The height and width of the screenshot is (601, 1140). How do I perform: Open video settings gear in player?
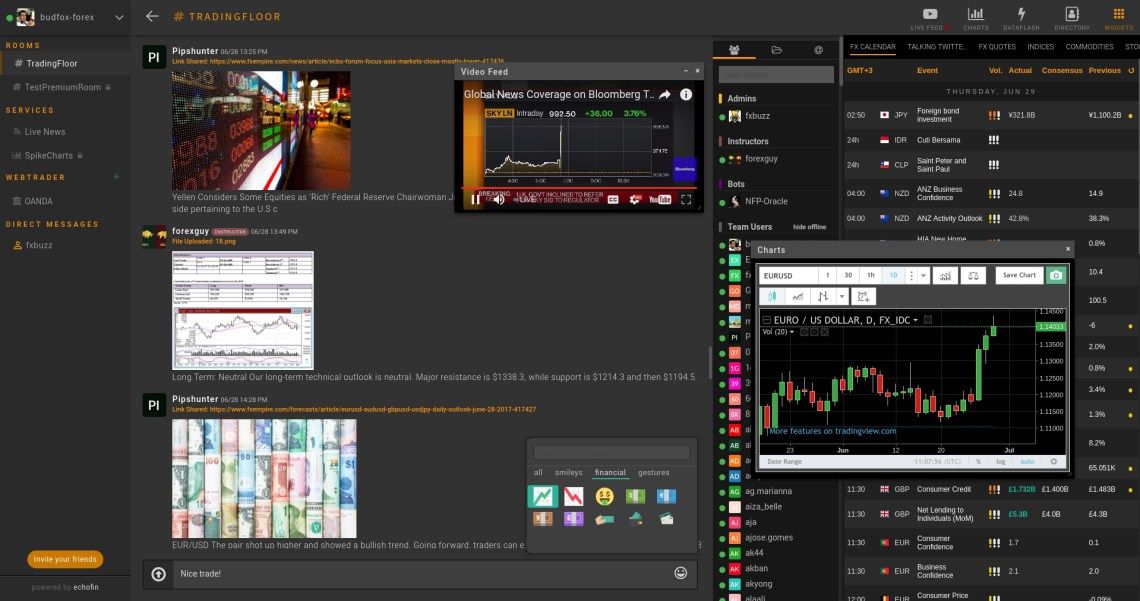pyautogui.click(x=635, y=199)
